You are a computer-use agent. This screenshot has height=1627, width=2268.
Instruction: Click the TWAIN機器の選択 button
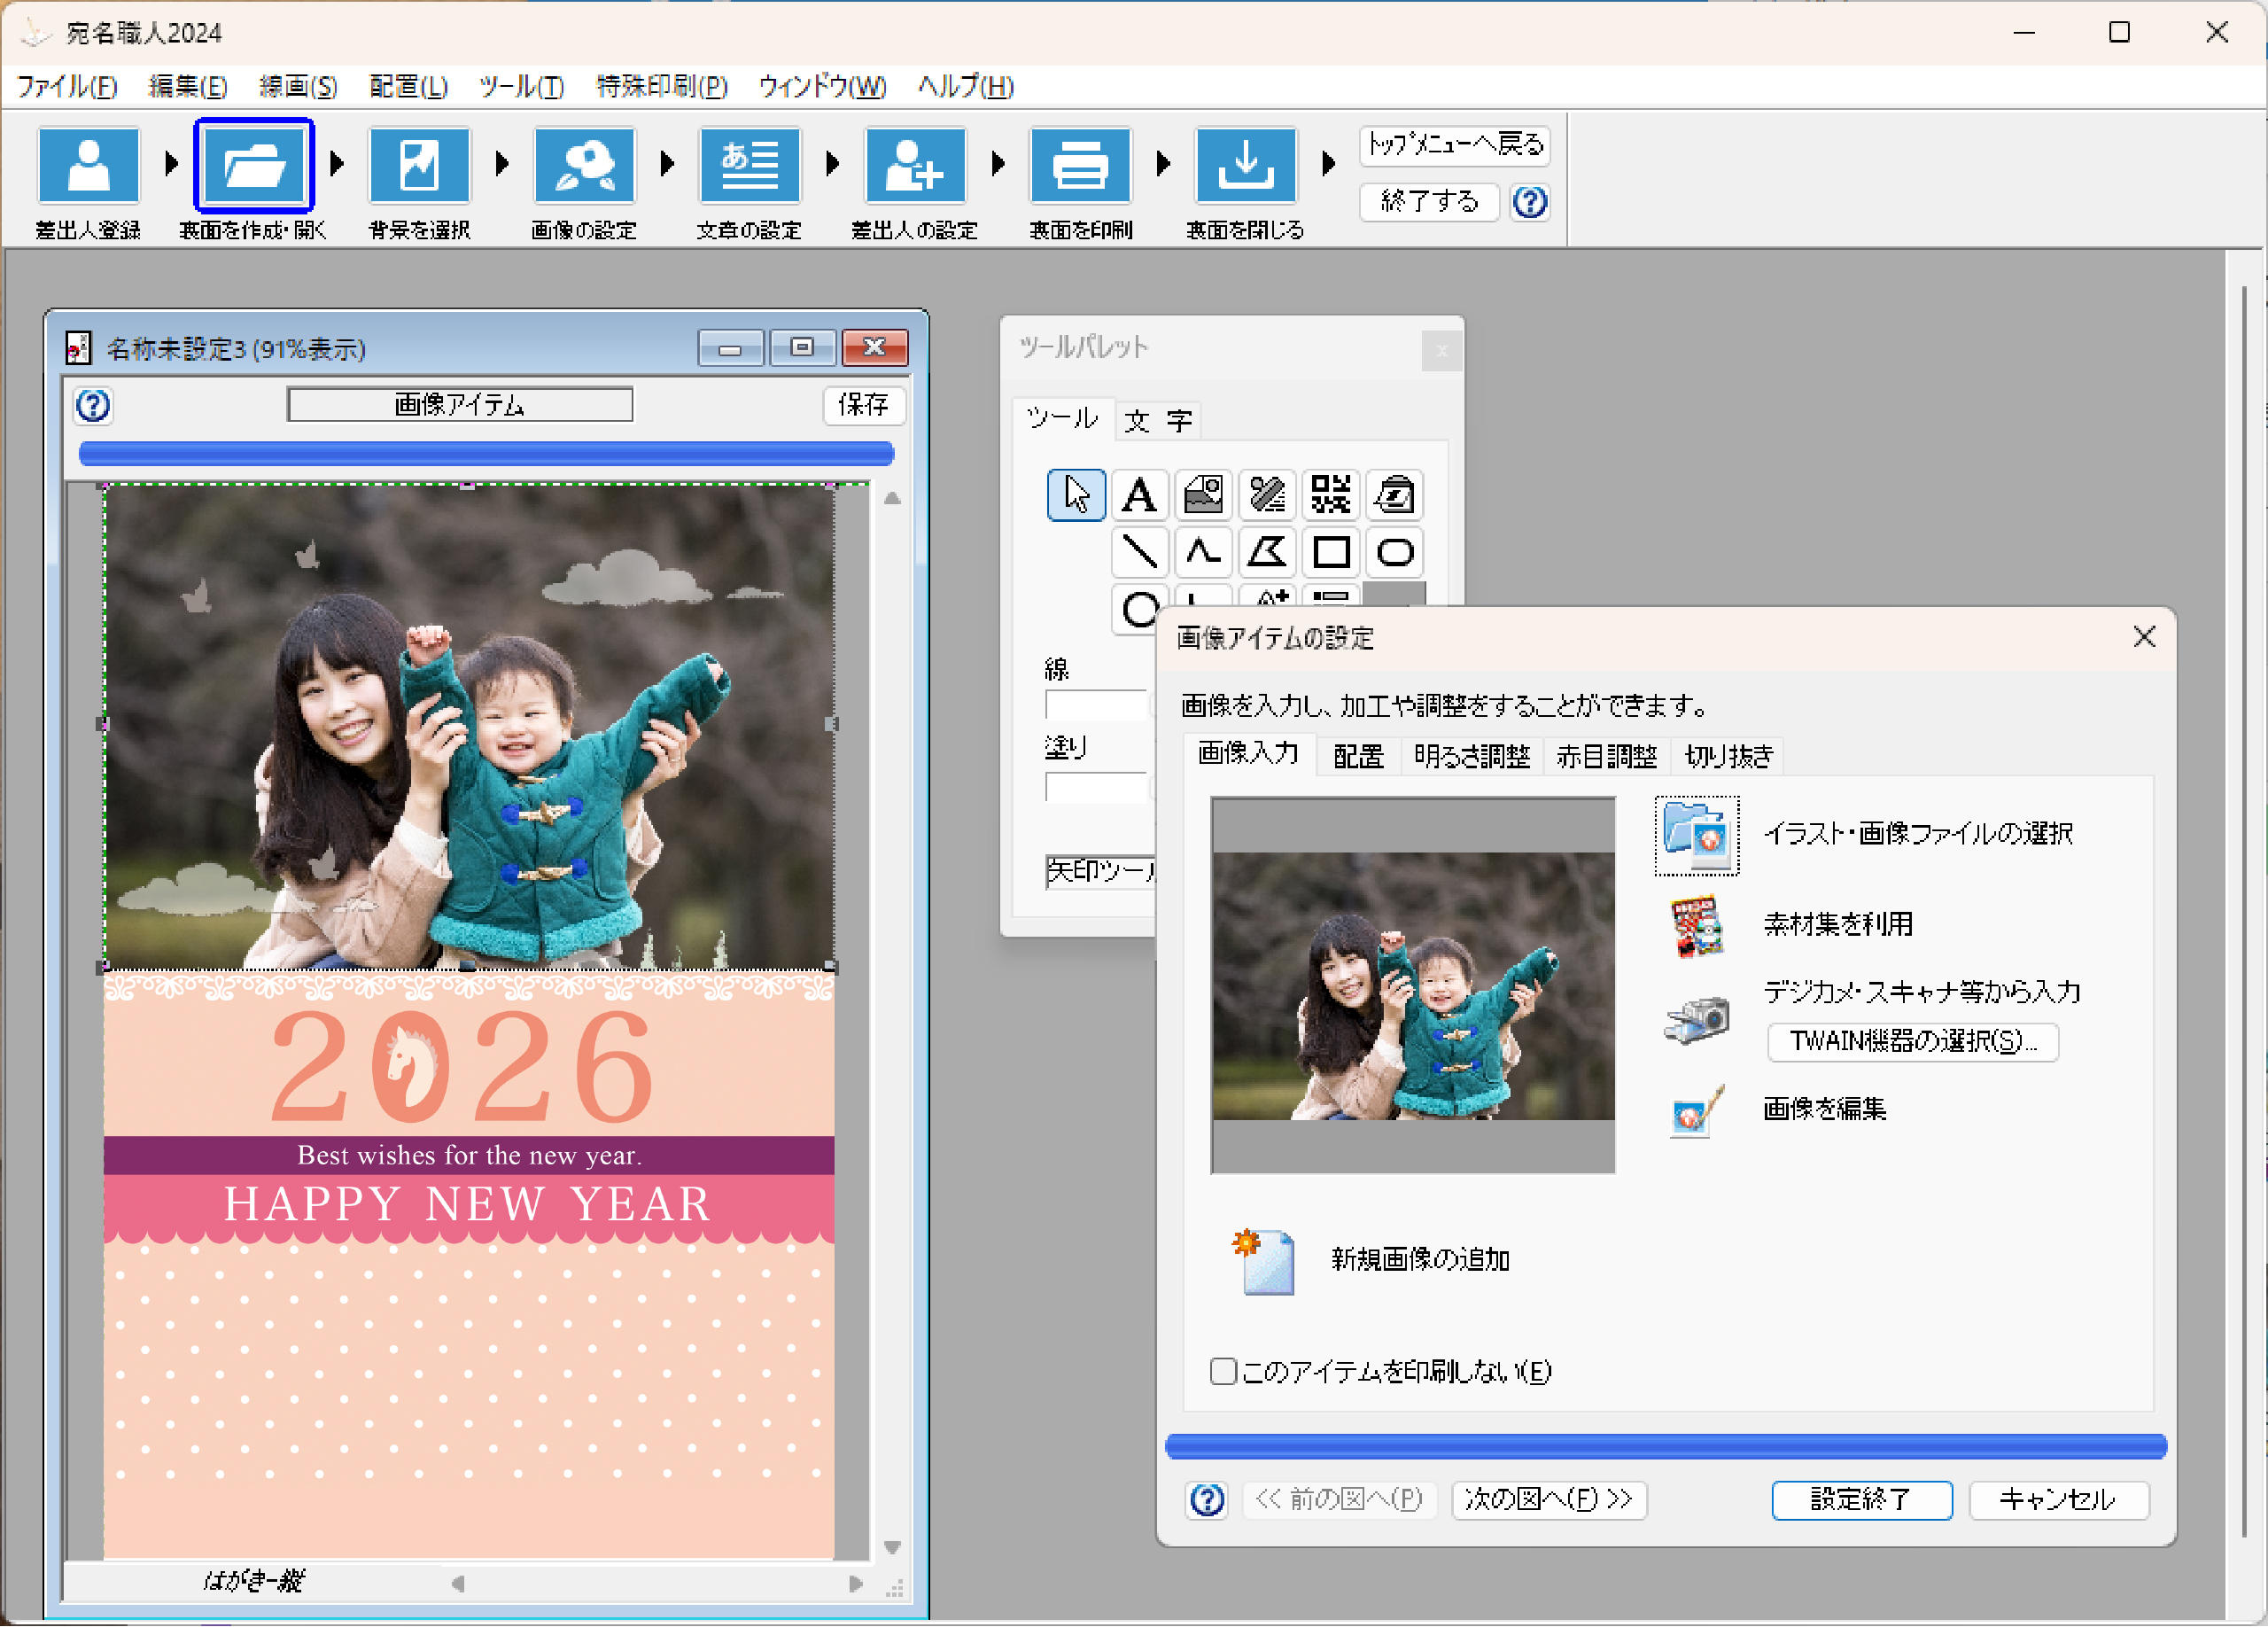1911,1043
